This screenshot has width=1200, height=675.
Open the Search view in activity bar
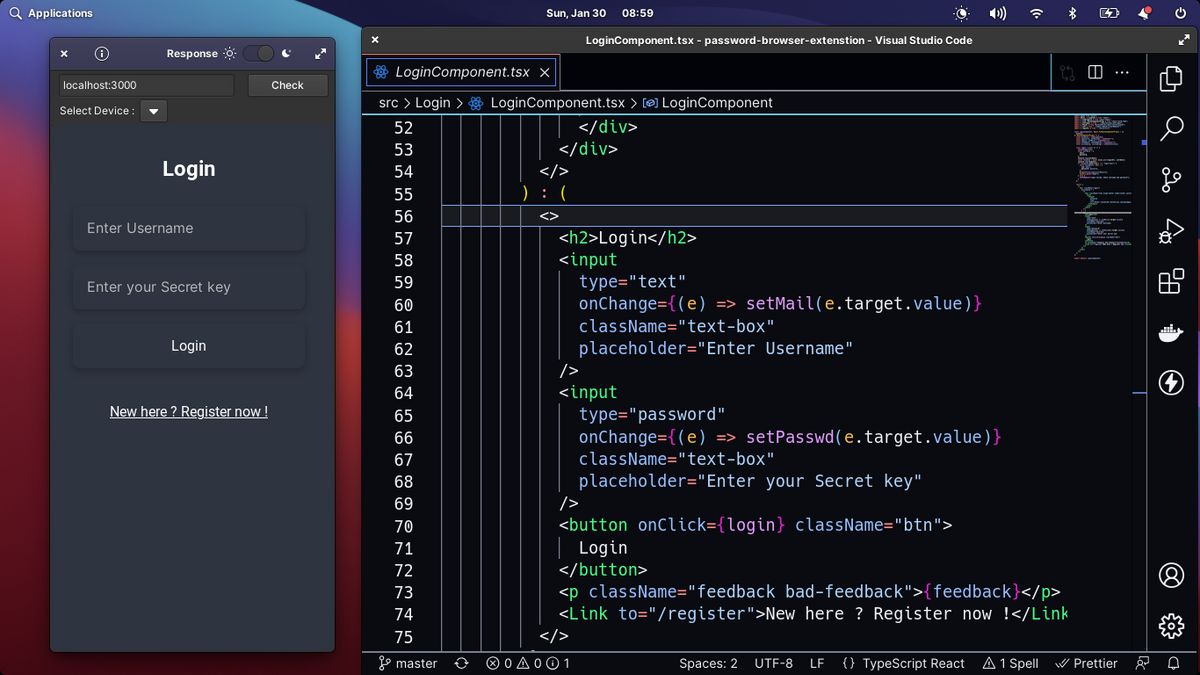[x=1171, y=129]
